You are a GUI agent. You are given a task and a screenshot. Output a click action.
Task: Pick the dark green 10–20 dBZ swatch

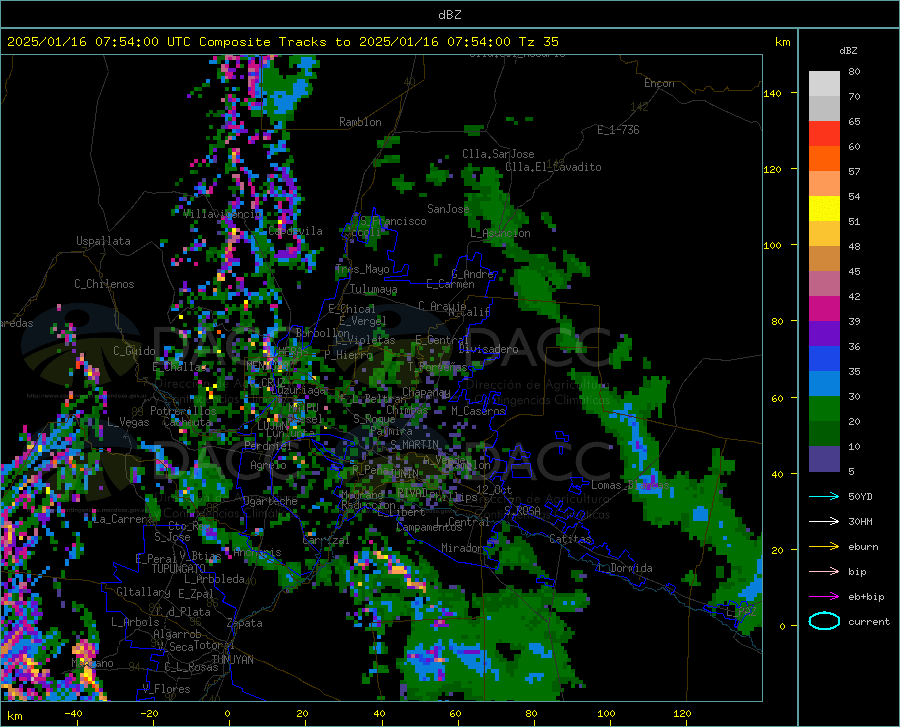[824, 433]
